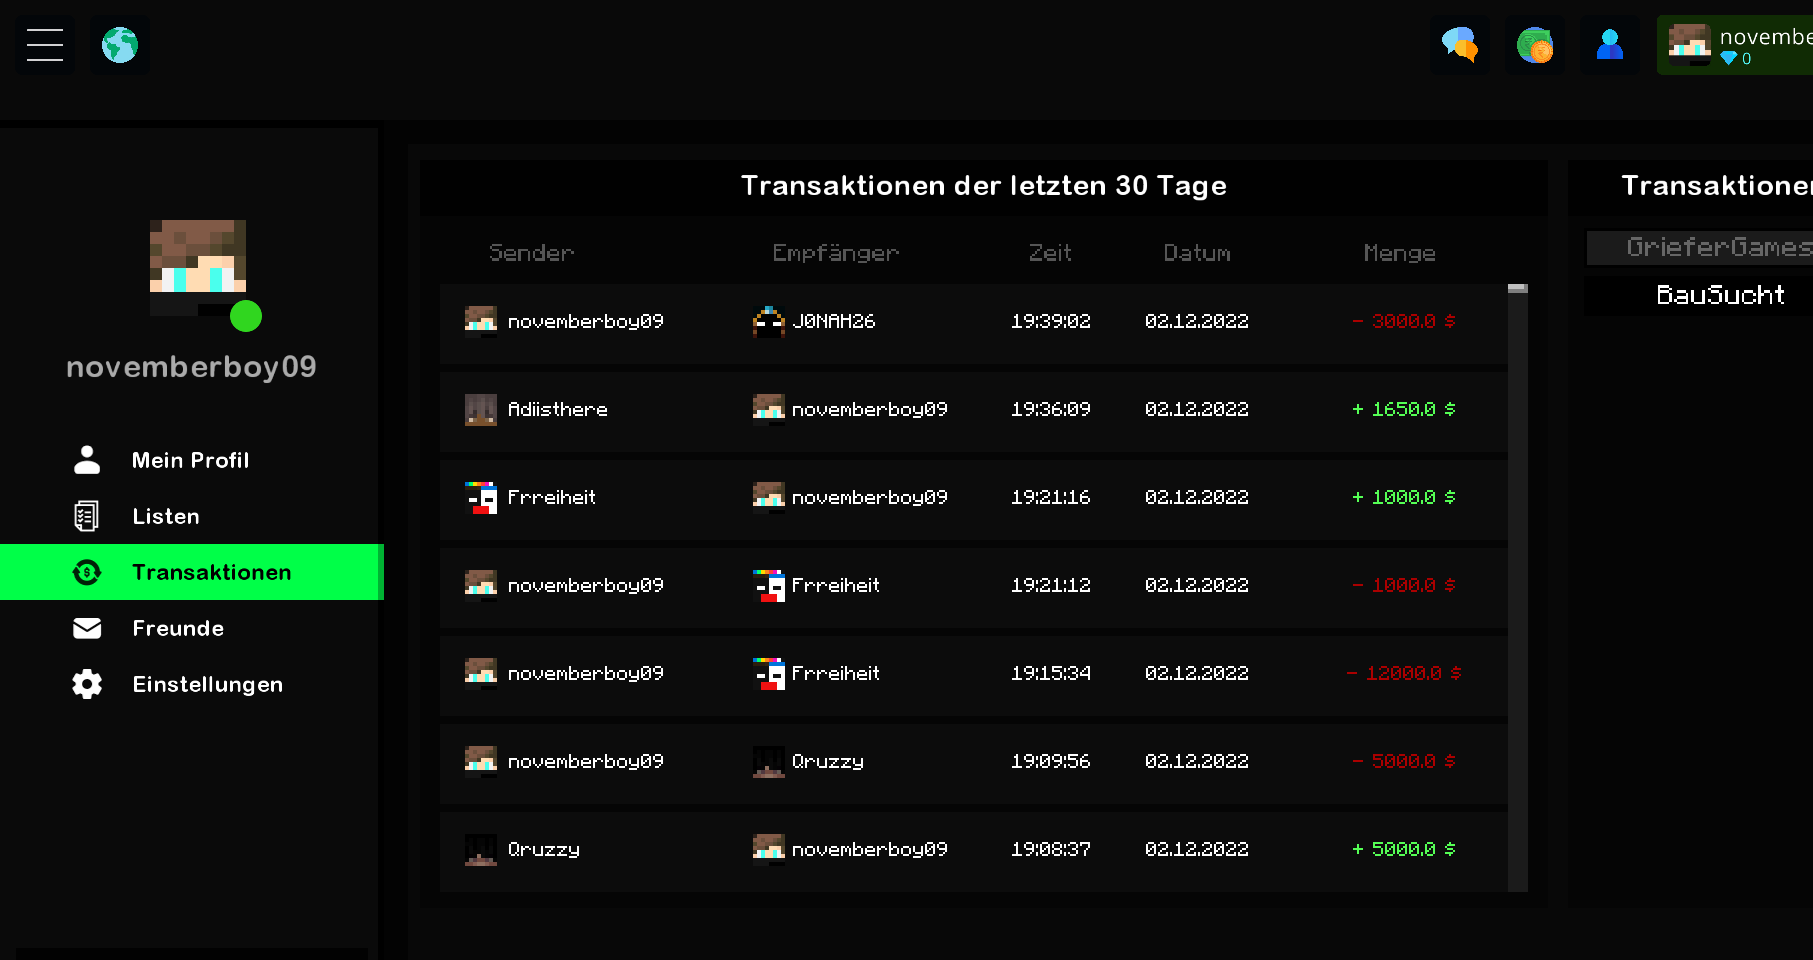1813x960 pixels.
Task: Select Transaktionen in the sidebar
Action: pyautogui.click(x=192, y=572)
